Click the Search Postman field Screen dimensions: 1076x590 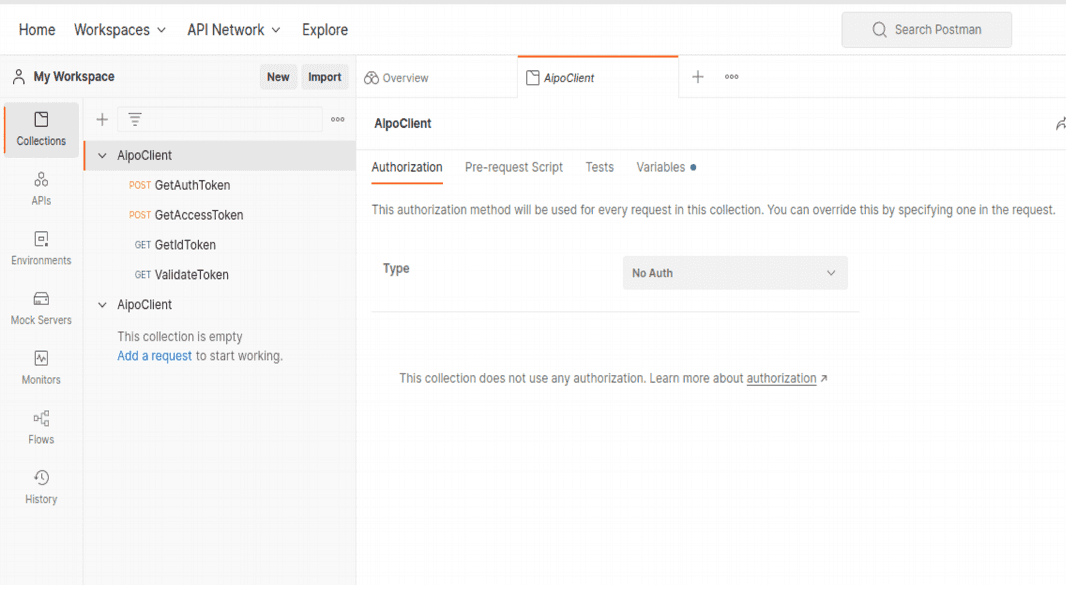[x=926, y=30]
